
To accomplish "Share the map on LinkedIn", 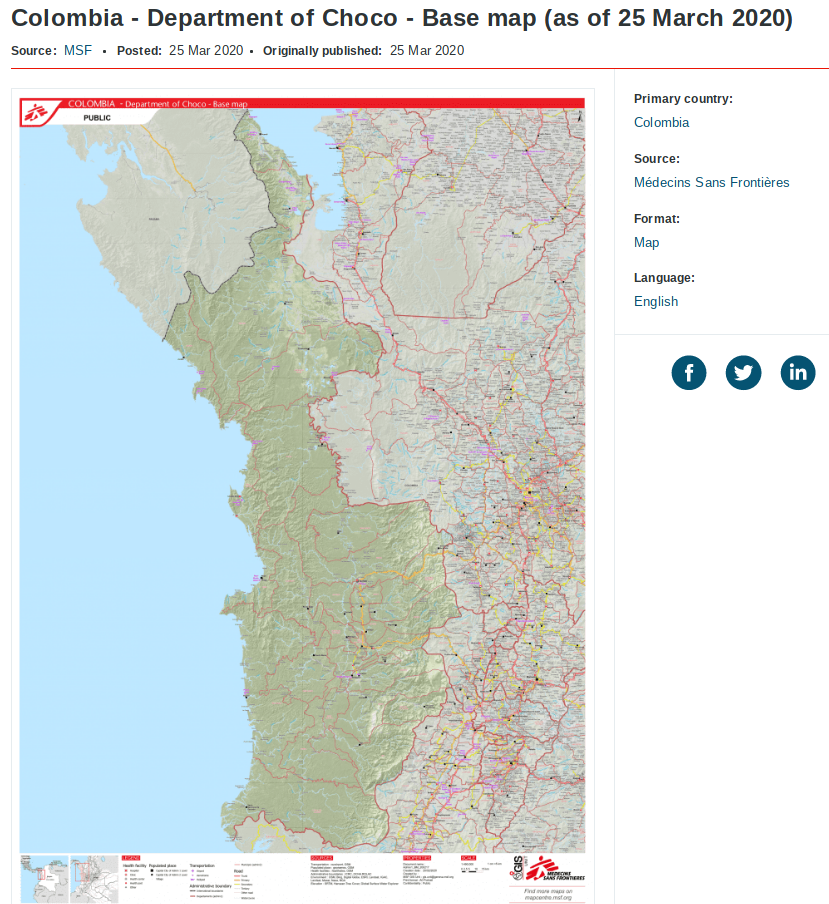I will (798, 372).
